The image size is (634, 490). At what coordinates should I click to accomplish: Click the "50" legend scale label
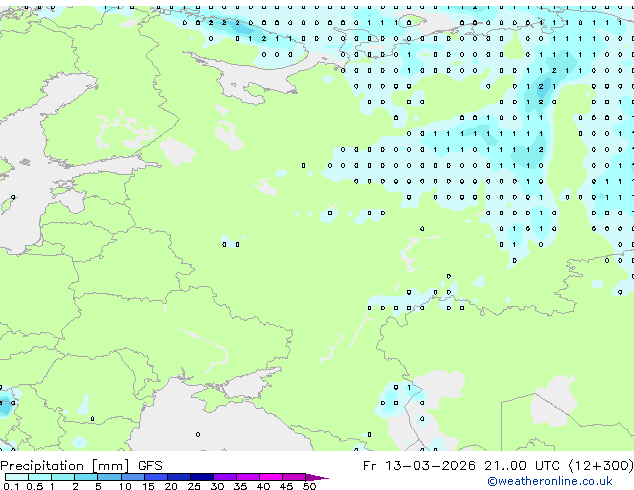(309, 486)
